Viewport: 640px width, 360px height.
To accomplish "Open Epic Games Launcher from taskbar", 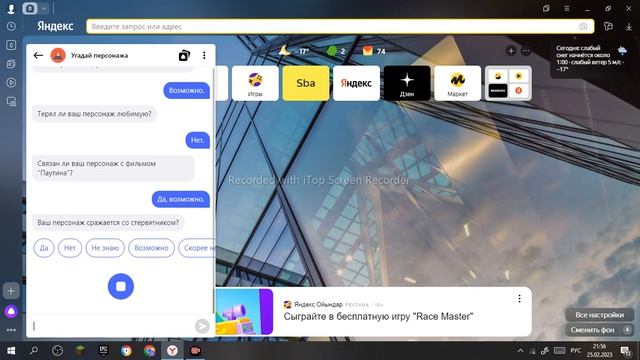I will [x=103, y=351].
